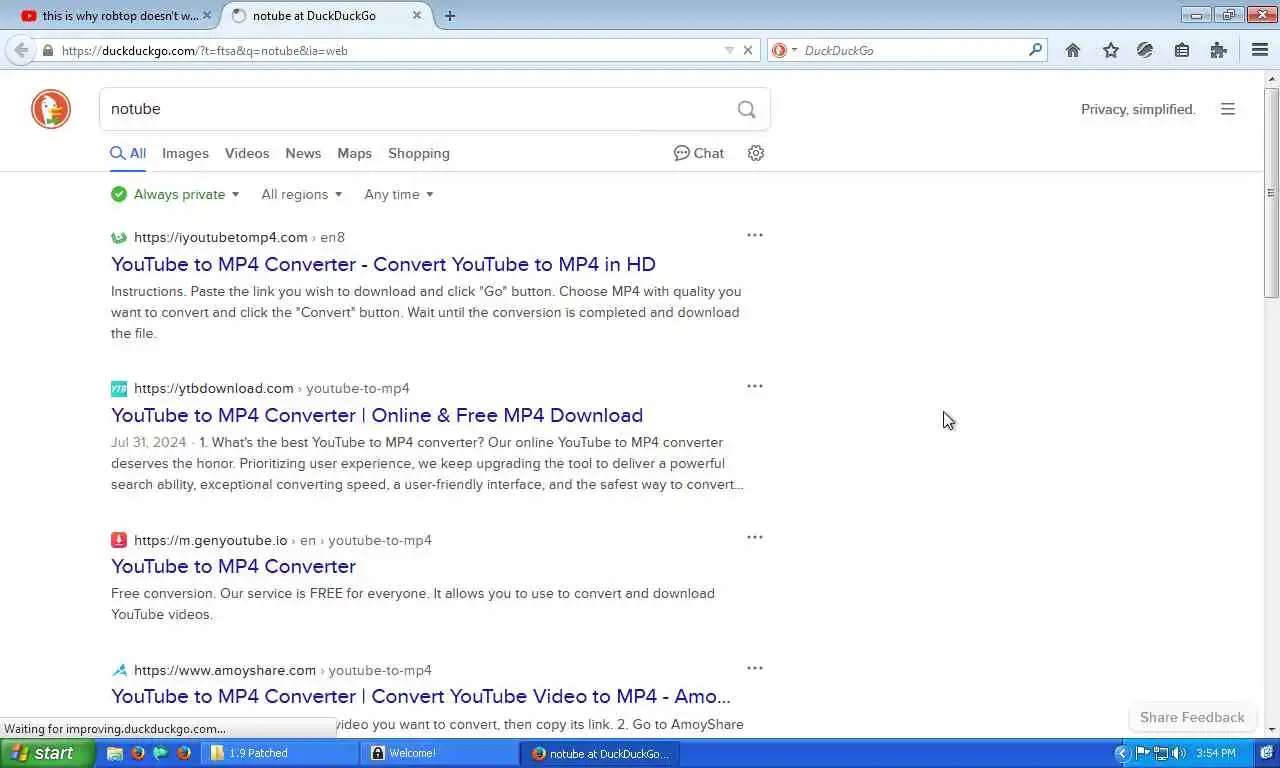Screen dimensions: 1280x768
Task: Open more options for ytbdownload.com result
Action: point(755,386)
